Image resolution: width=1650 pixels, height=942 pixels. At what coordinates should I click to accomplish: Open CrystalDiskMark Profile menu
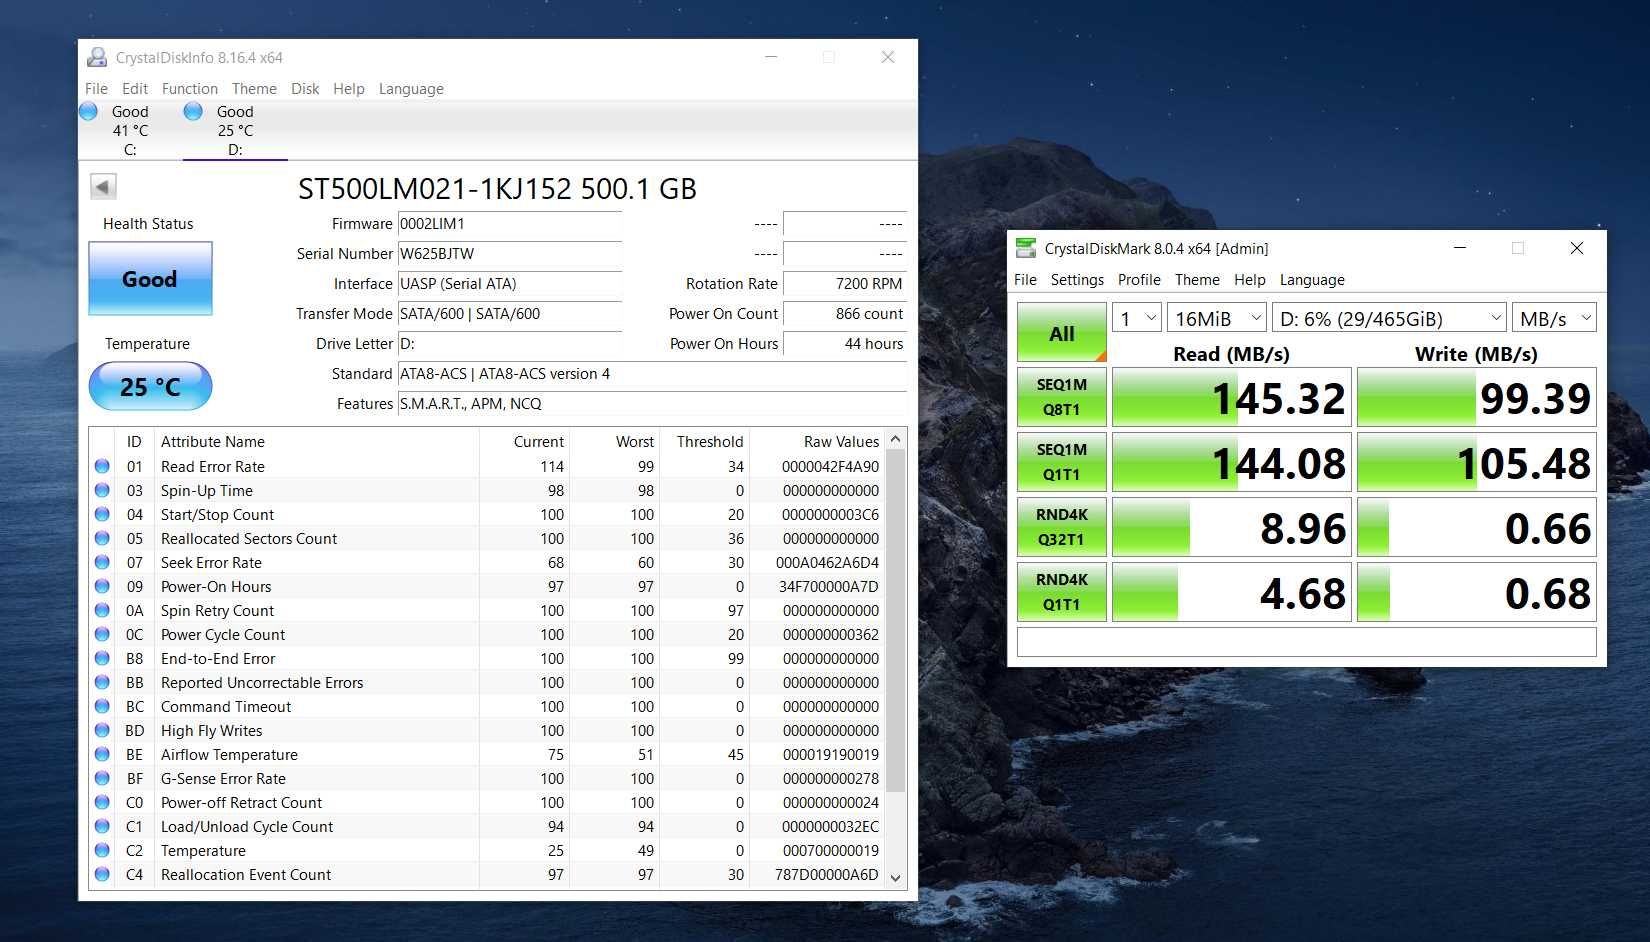point(1139,279)
